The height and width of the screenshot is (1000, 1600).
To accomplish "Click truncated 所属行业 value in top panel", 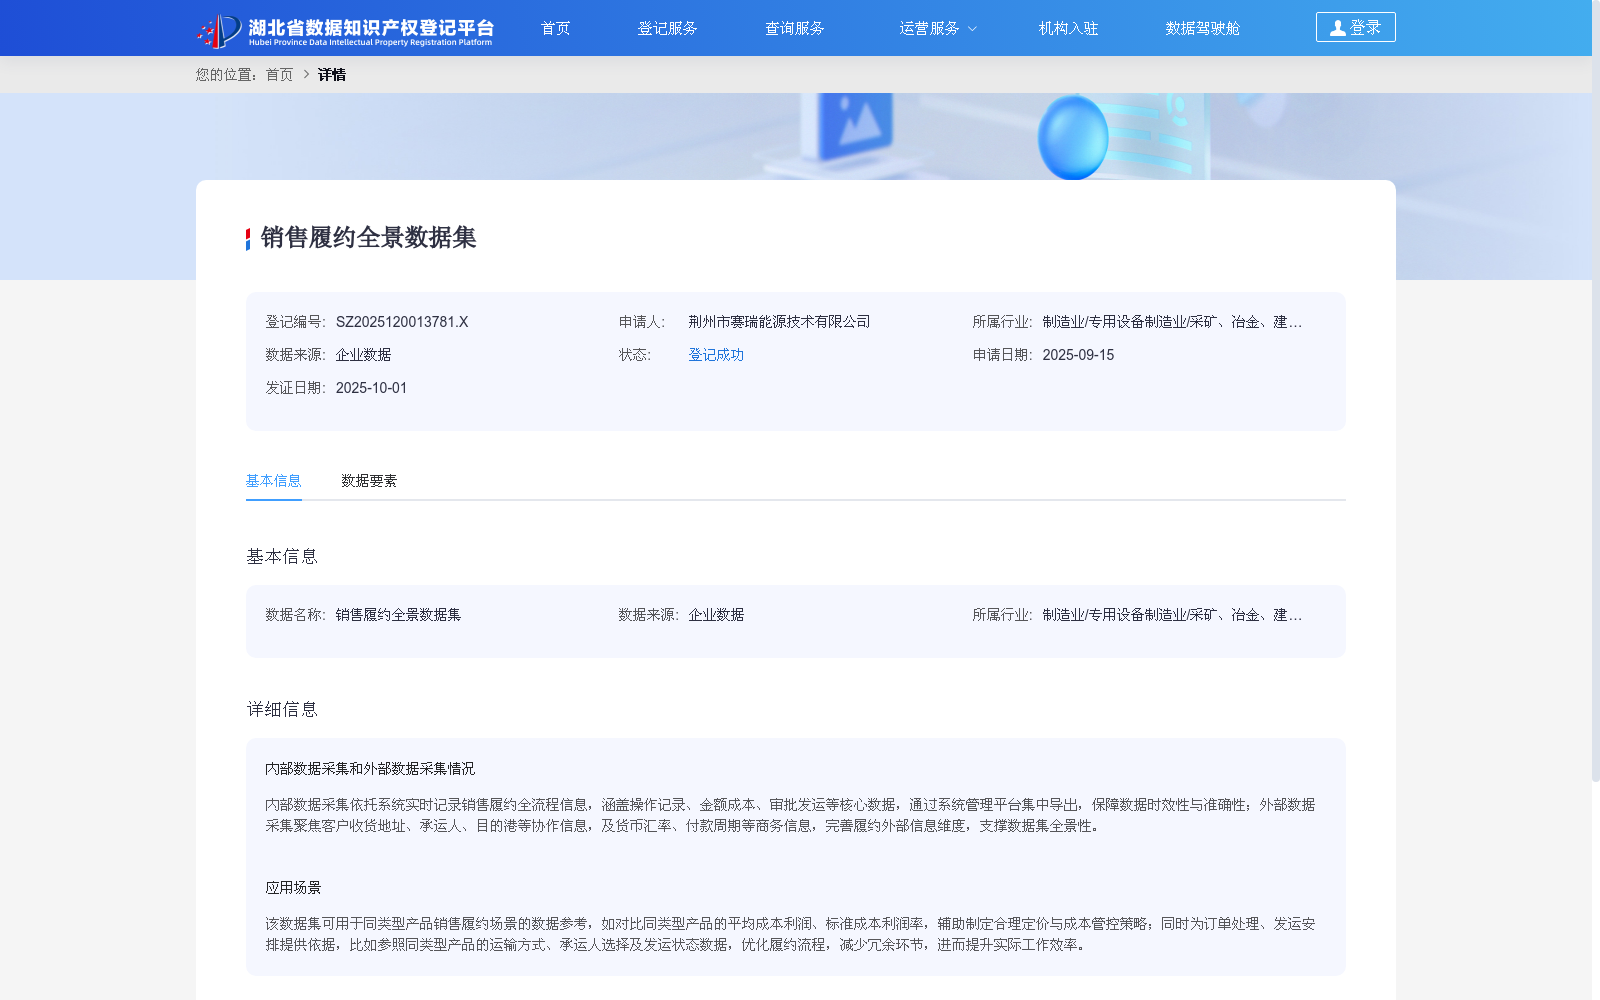I will coord(1172,322).
